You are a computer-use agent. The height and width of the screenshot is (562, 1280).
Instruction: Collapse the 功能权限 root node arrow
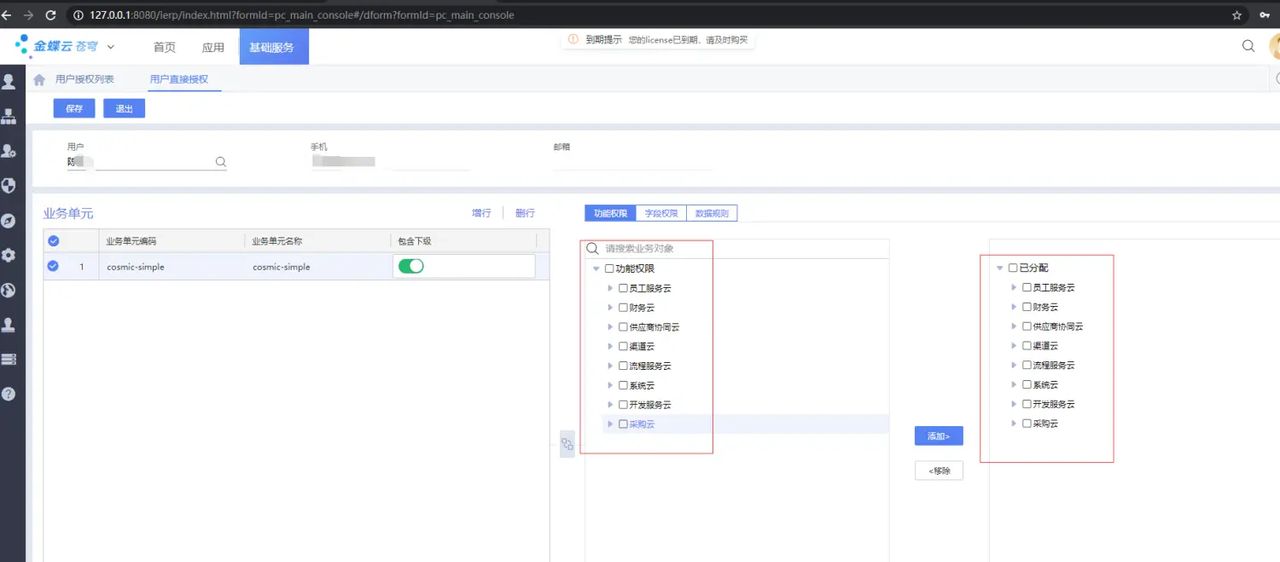pos(596,268)
